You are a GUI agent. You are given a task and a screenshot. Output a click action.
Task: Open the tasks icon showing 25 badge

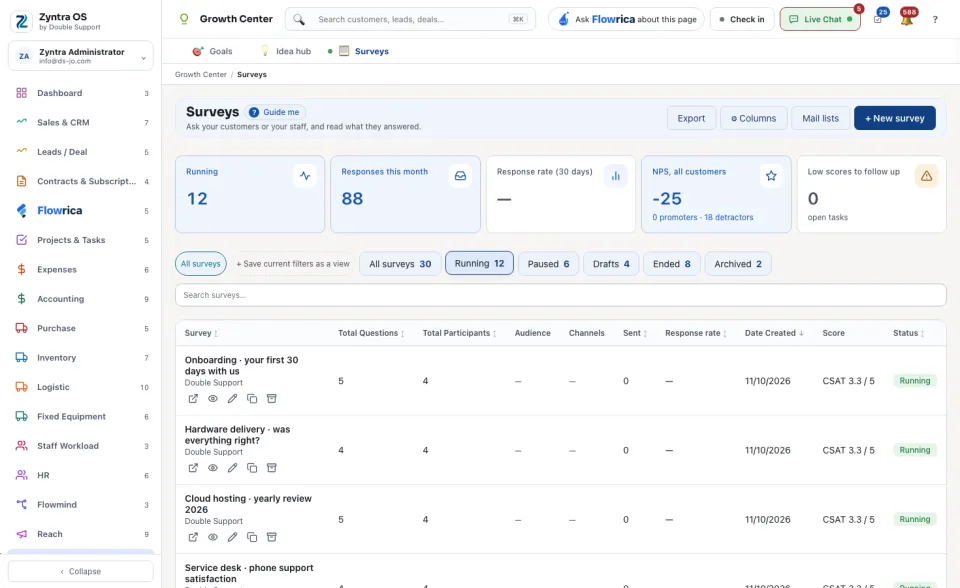(879, 19)
